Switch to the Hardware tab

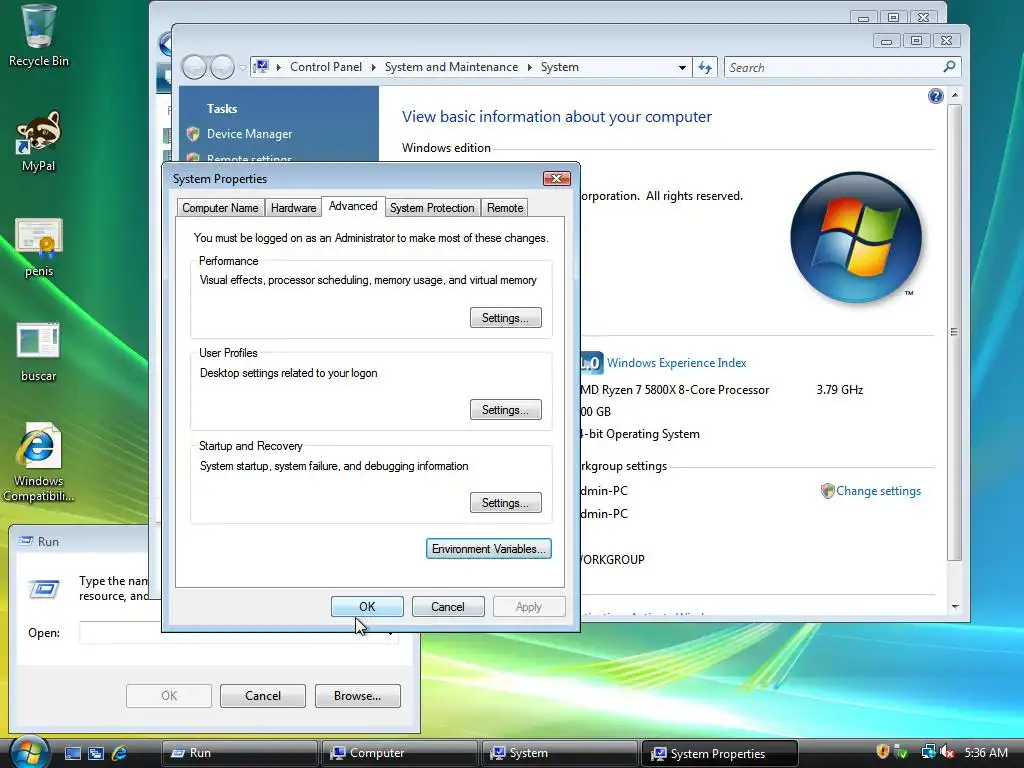click(293, 208)
